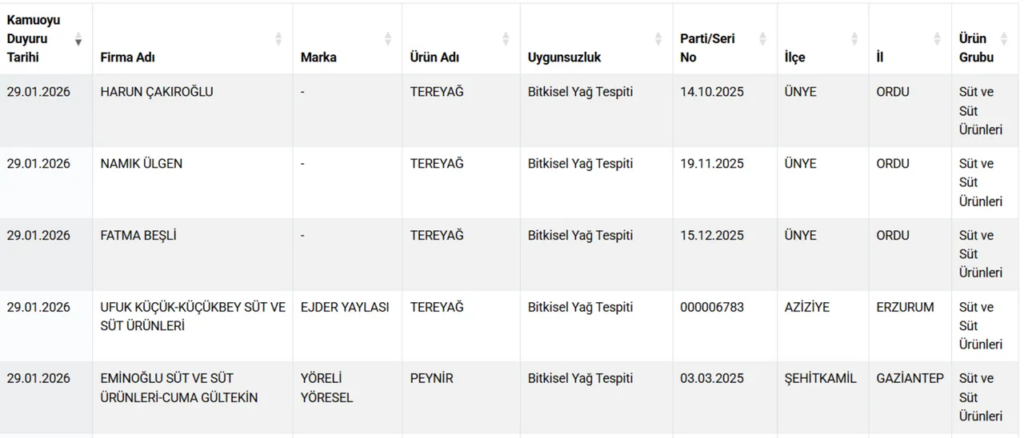Click the GAZİANTEP province cell
Image resolution: width=1024 pixels, height=438 pixels.
tap(910, 379)
